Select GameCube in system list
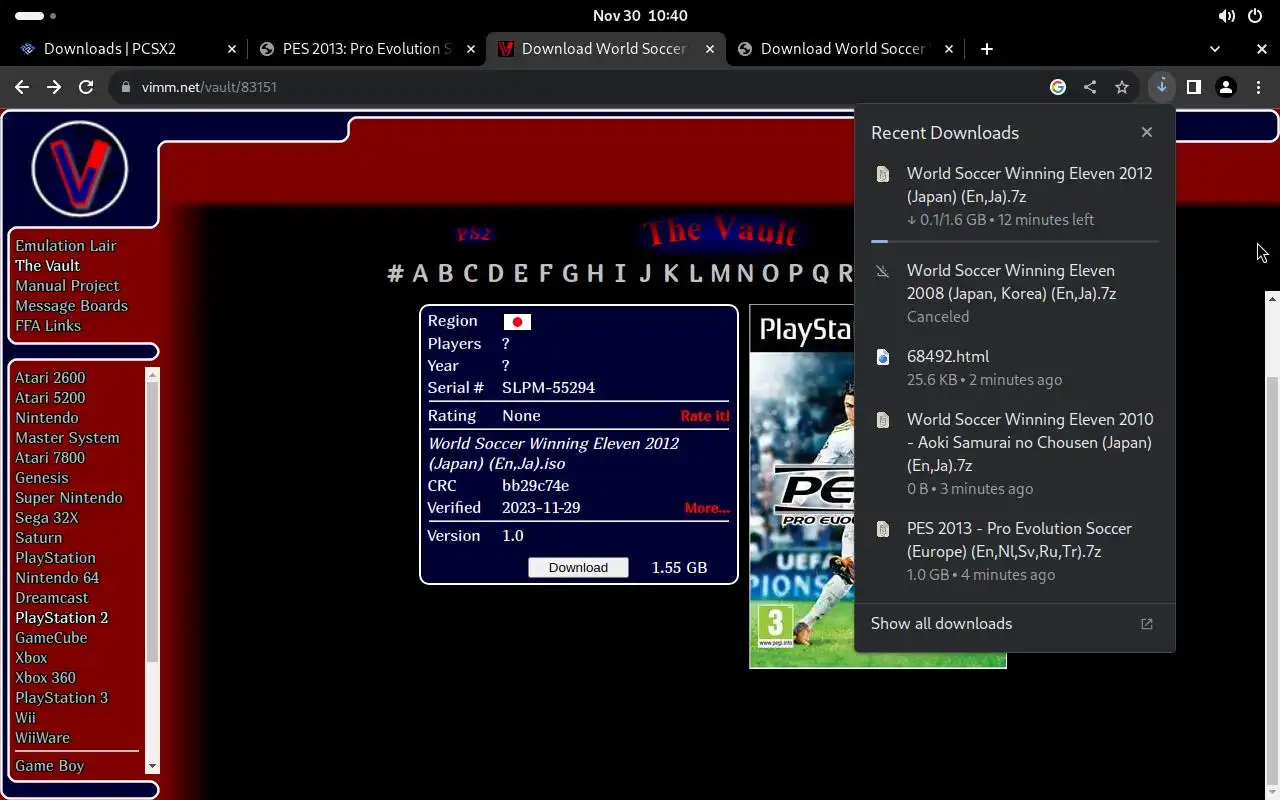The image size is (1280, 800). coord(51,638)
